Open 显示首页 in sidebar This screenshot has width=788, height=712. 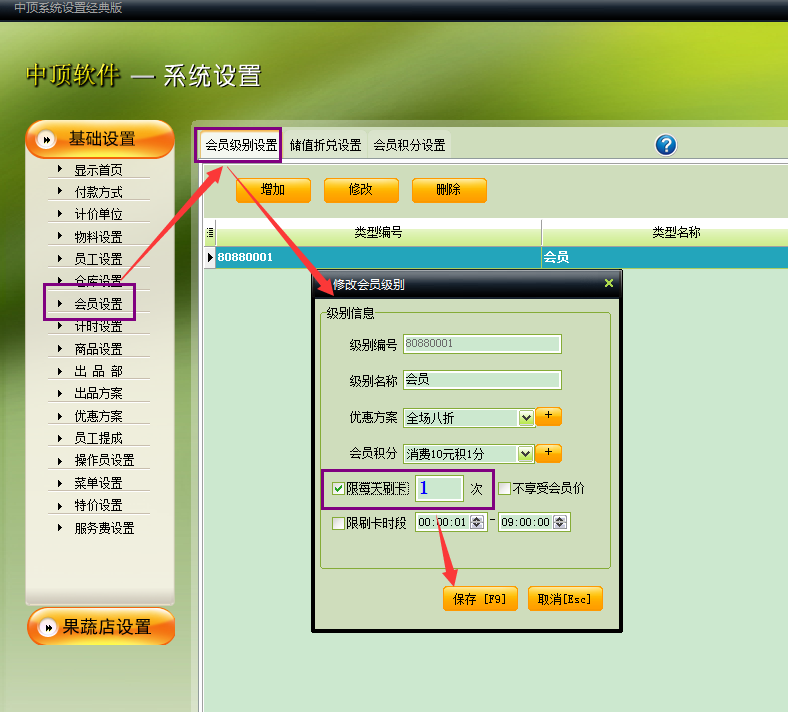pyautogui.click(x=98, y=170)
